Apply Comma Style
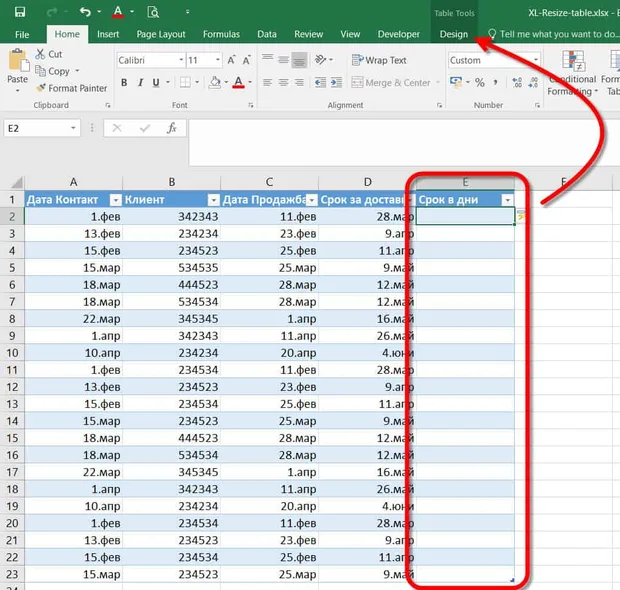The height and width of the screenshot is (590, 620). coord(495,83)
